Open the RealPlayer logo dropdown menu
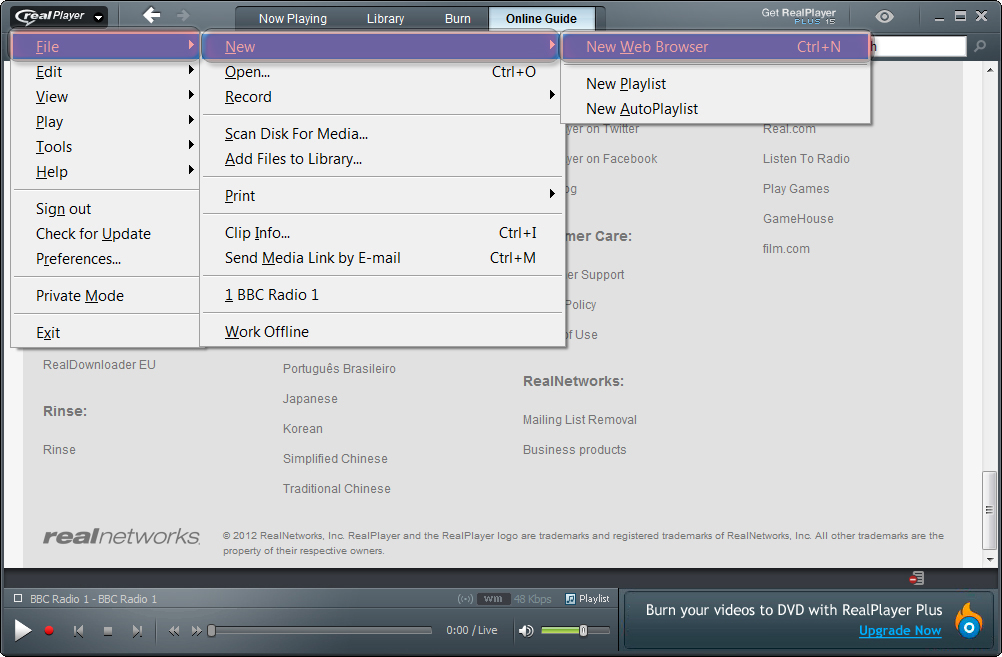Viewport: 1002px width, 657px height. [58, 16]
